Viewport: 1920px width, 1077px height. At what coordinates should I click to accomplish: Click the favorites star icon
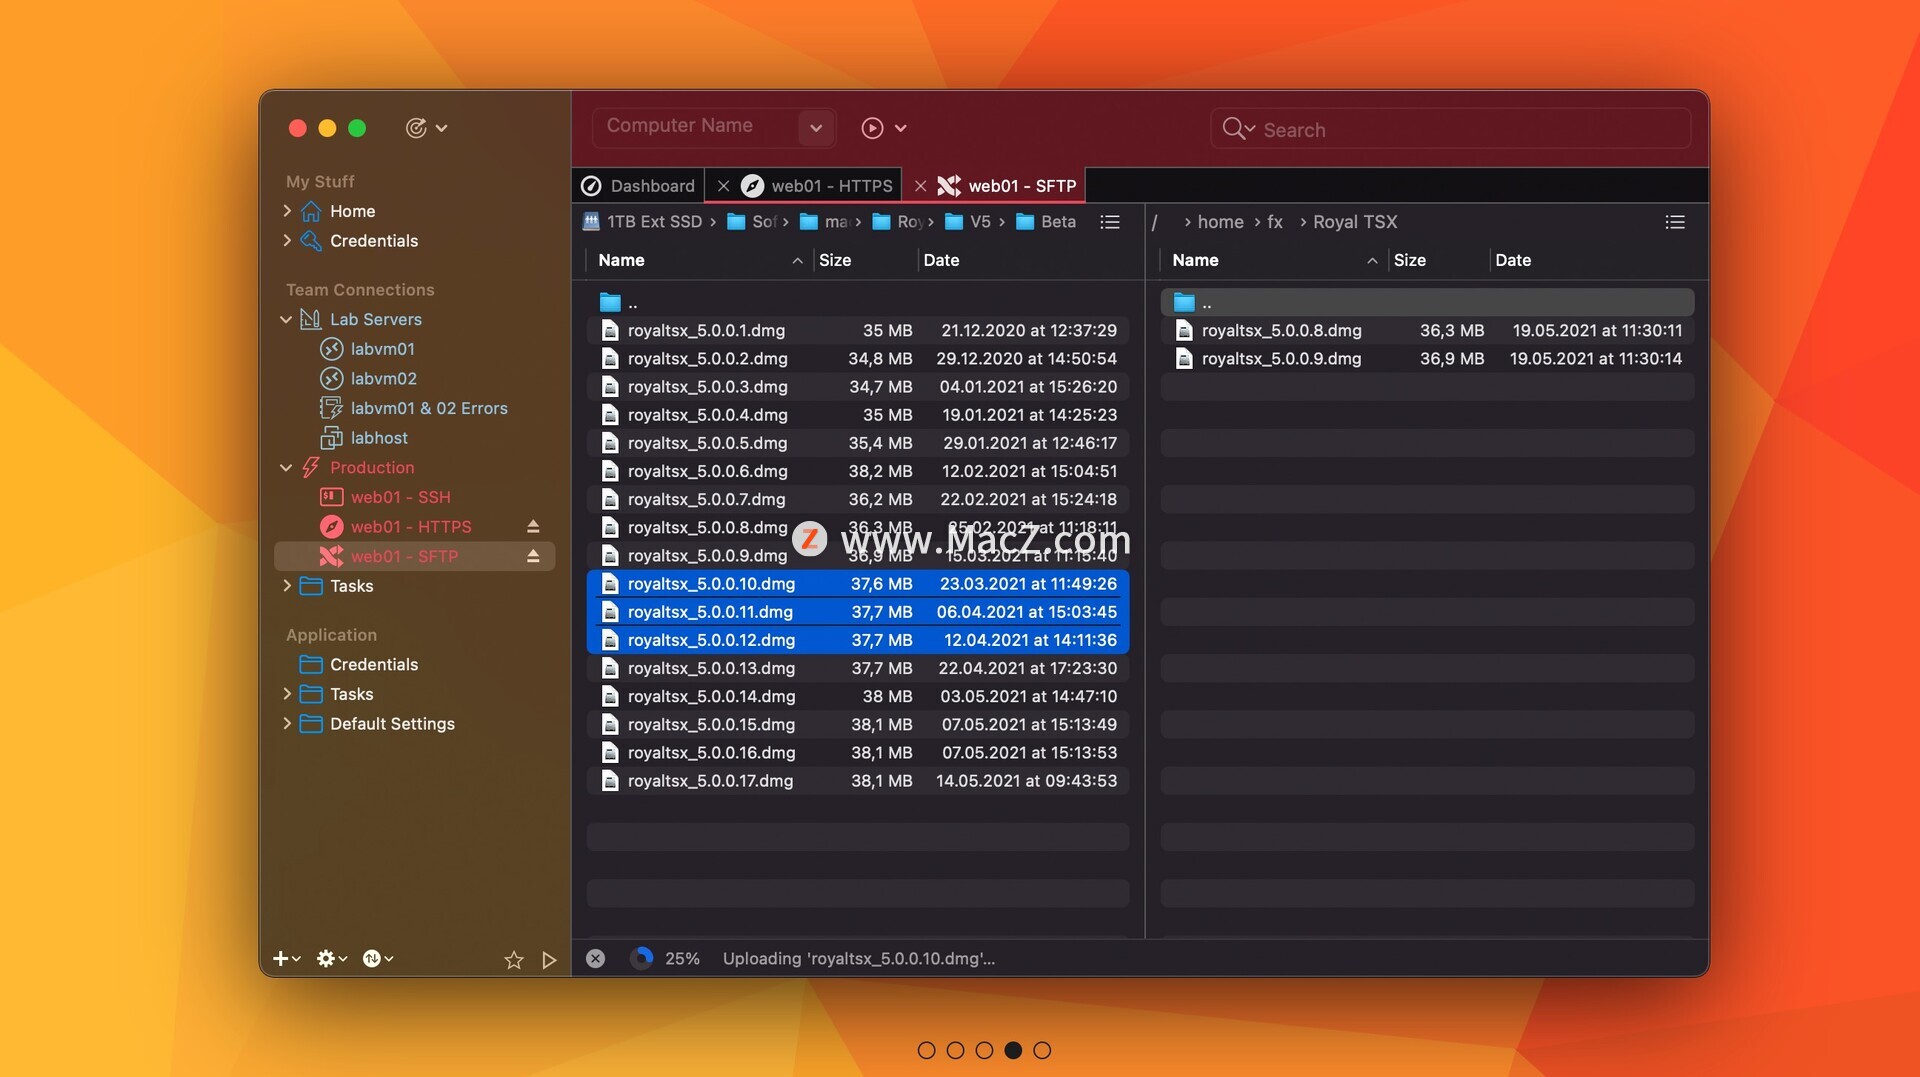tap(514, 960)
